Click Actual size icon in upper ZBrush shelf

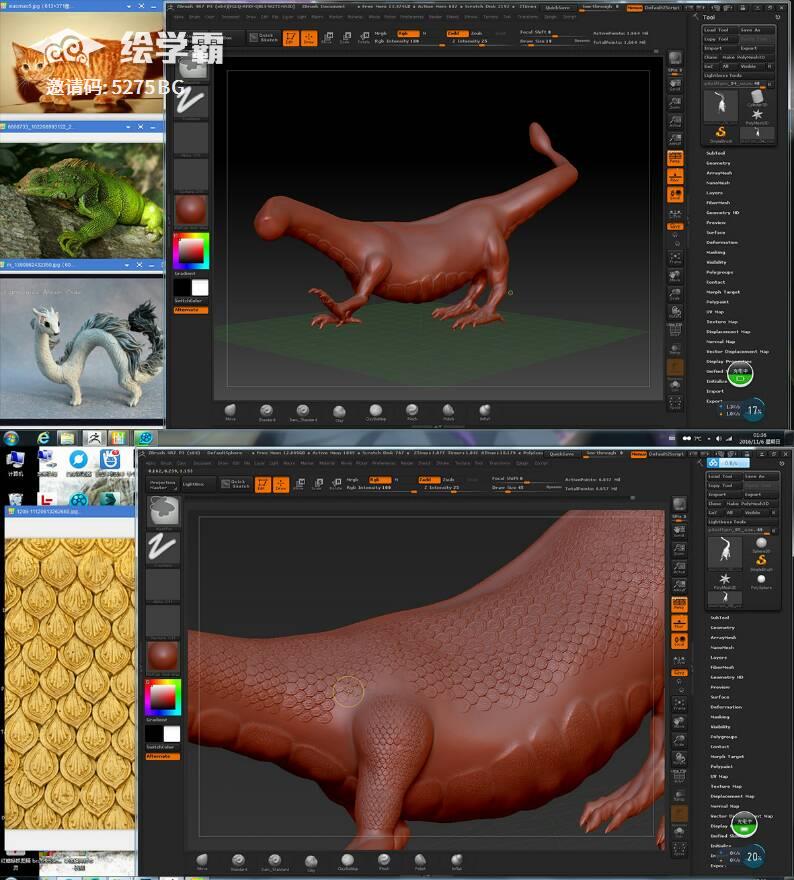(675, 121)
